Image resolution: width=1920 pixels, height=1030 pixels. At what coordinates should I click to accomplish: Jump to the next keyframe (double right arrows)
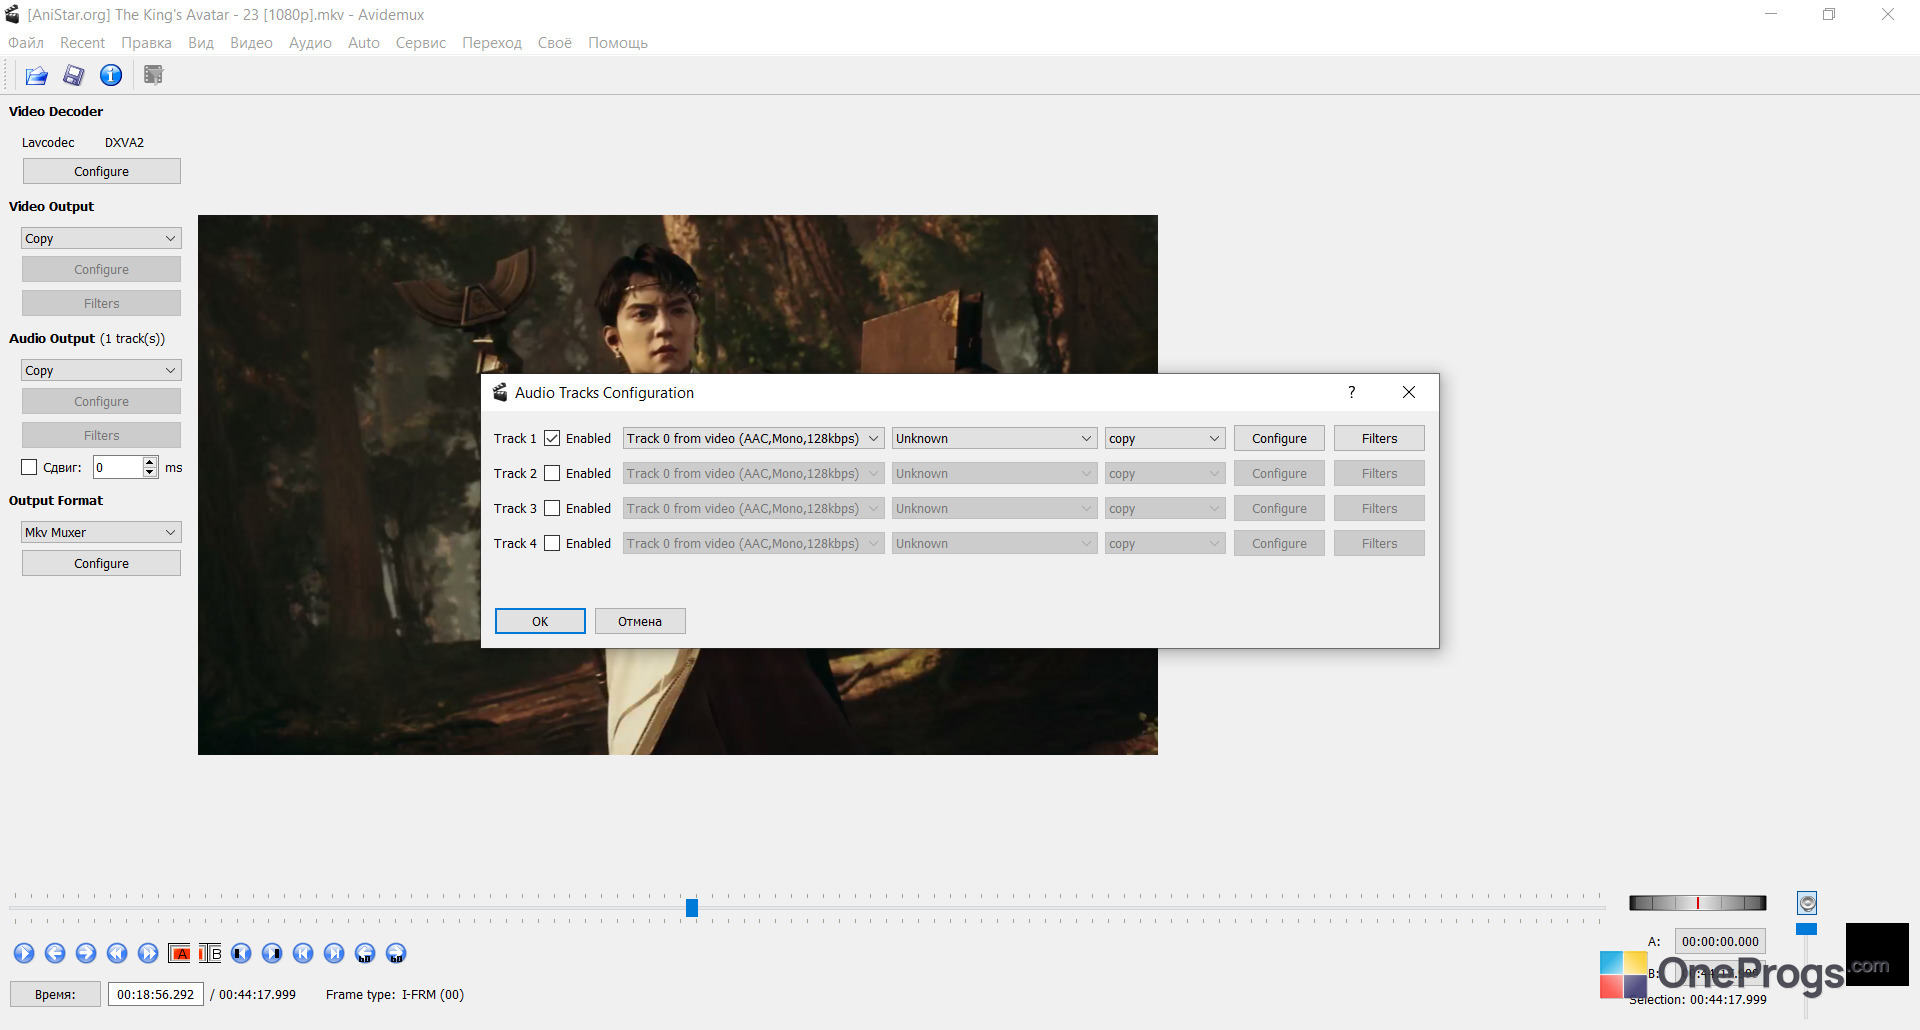click(x=148, y=953)
